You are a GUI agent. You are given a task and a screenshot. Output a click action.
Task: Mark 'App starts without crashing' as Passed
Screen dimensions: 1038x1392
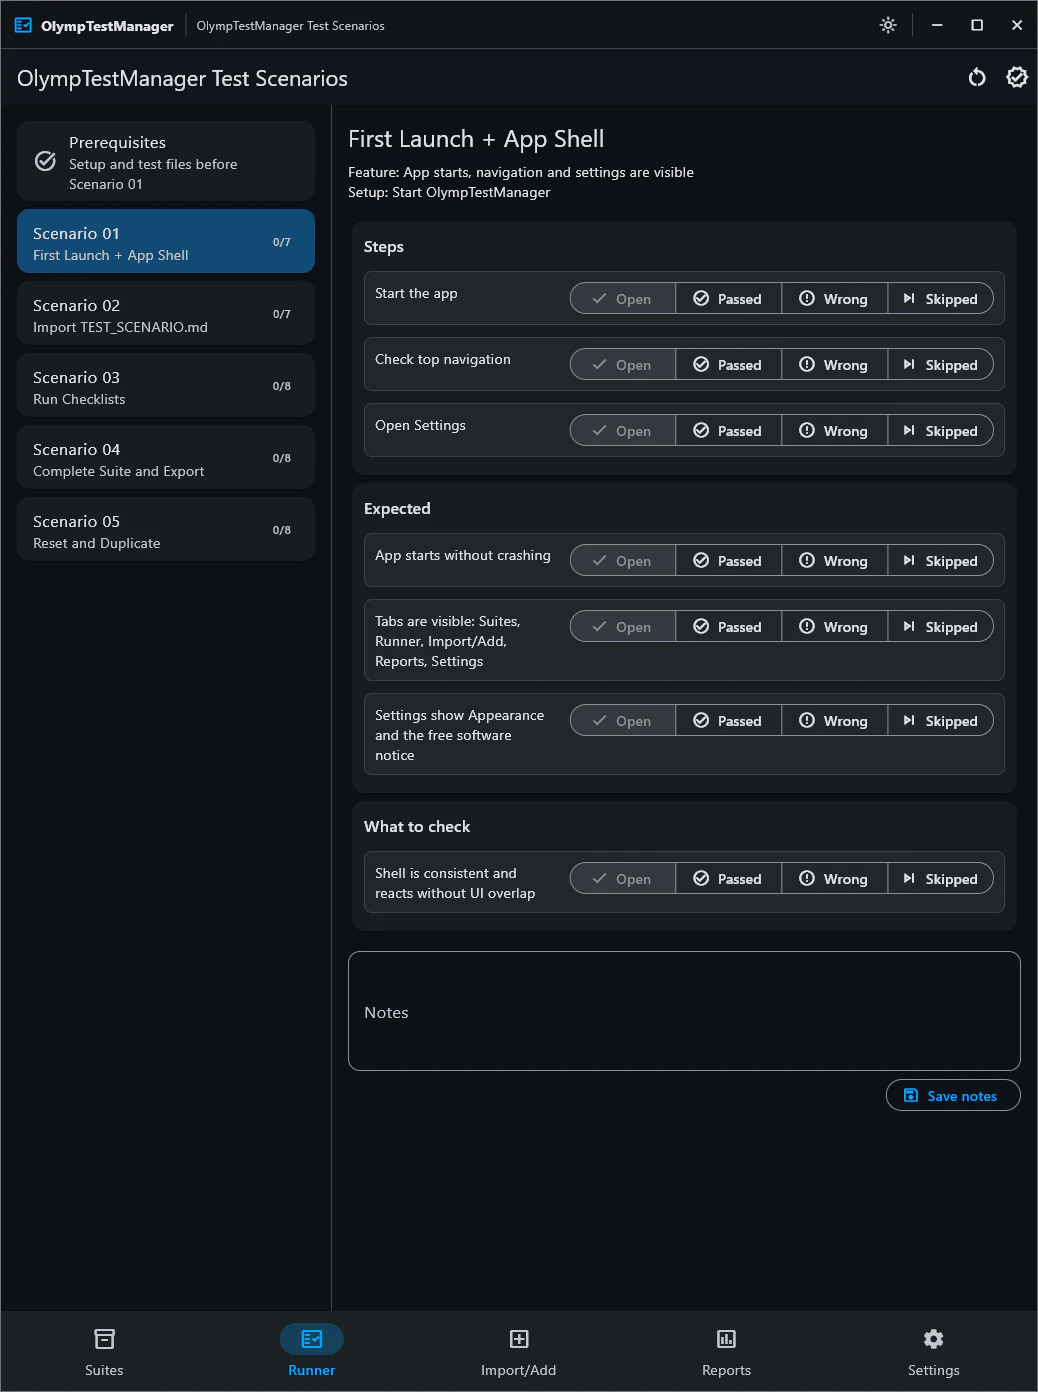(729, 560)
